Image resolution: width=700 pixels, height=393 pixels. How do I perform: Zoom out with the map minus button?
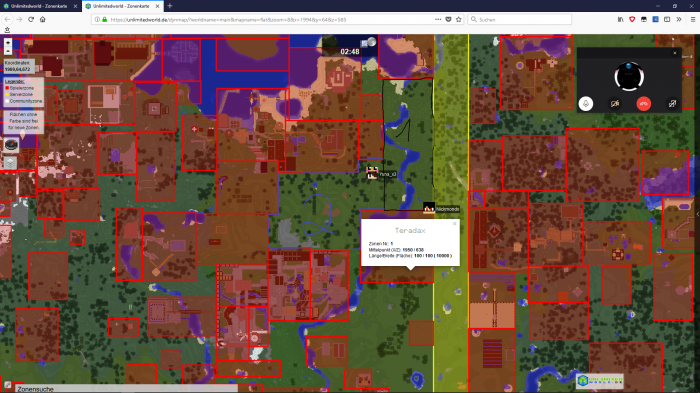click(x=8, y=51)
